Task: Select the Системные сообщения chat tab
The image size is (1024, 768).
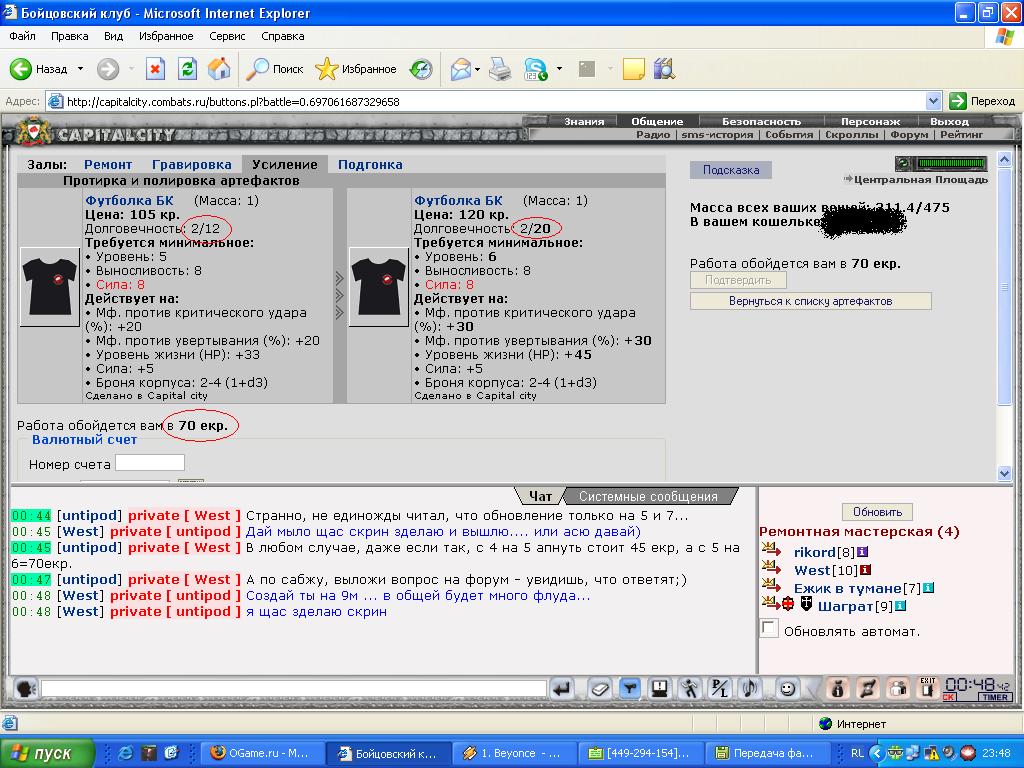Action: click(x=648, y=496)
